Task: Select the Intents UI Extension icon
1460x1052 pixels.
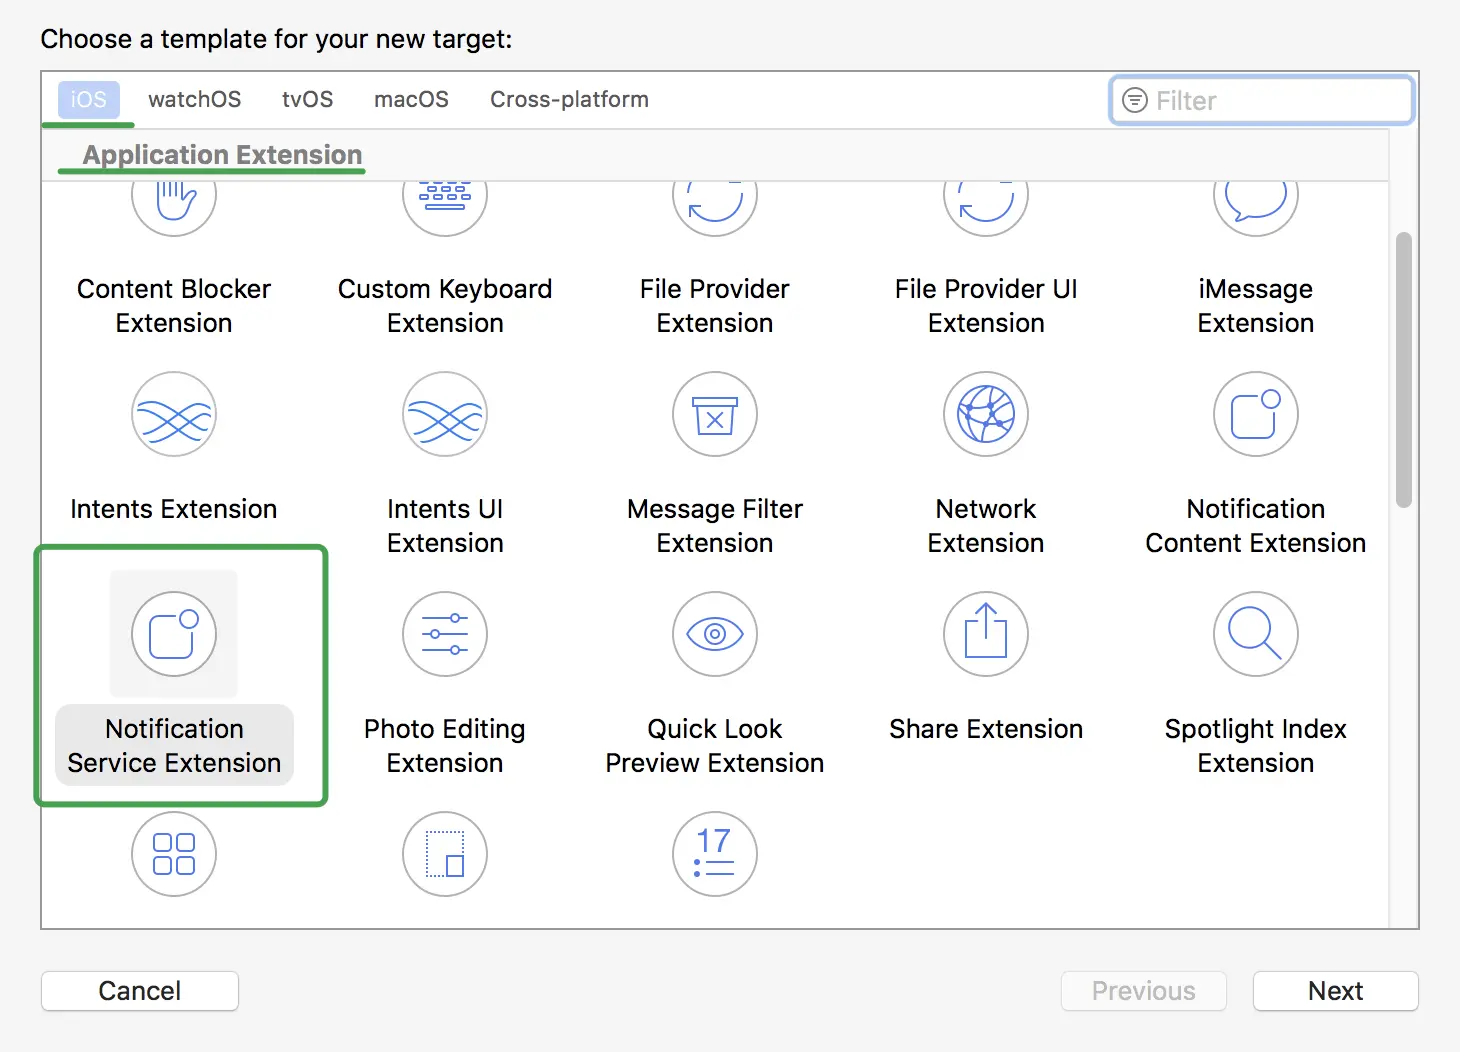Action: tap(445, 414)
